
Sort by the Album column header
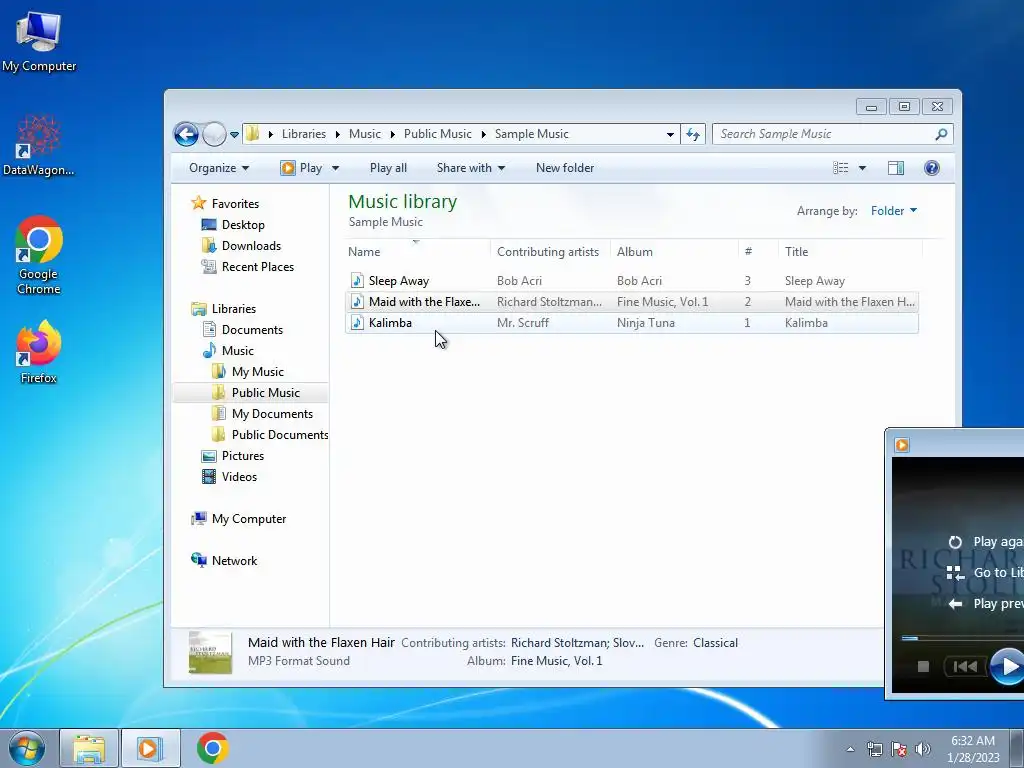point(674,251)
